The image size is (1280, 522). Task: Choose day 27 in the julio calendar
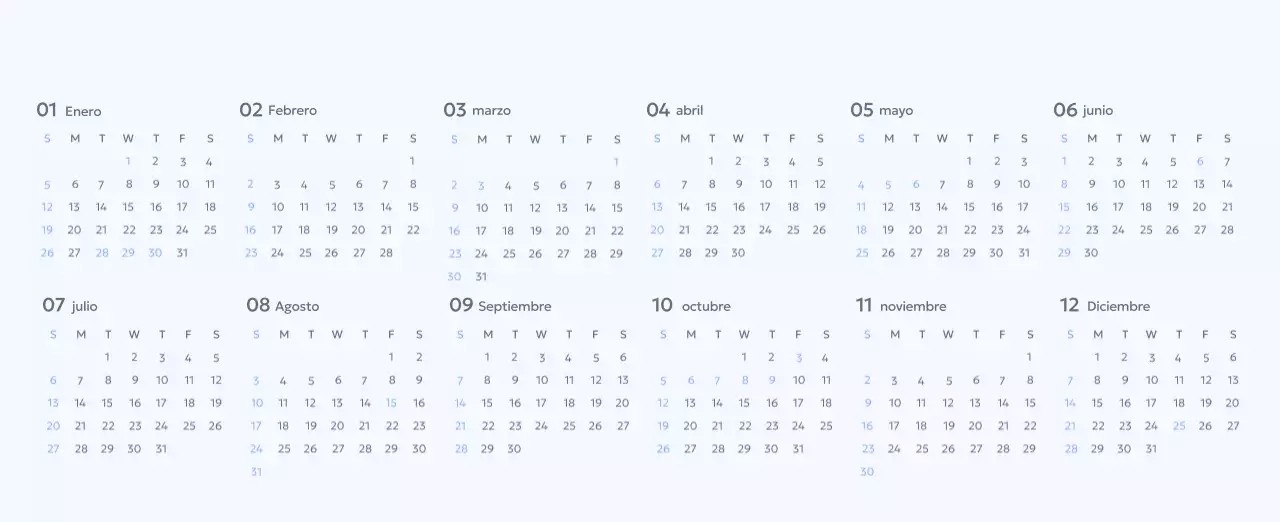(x=53, y=449)
